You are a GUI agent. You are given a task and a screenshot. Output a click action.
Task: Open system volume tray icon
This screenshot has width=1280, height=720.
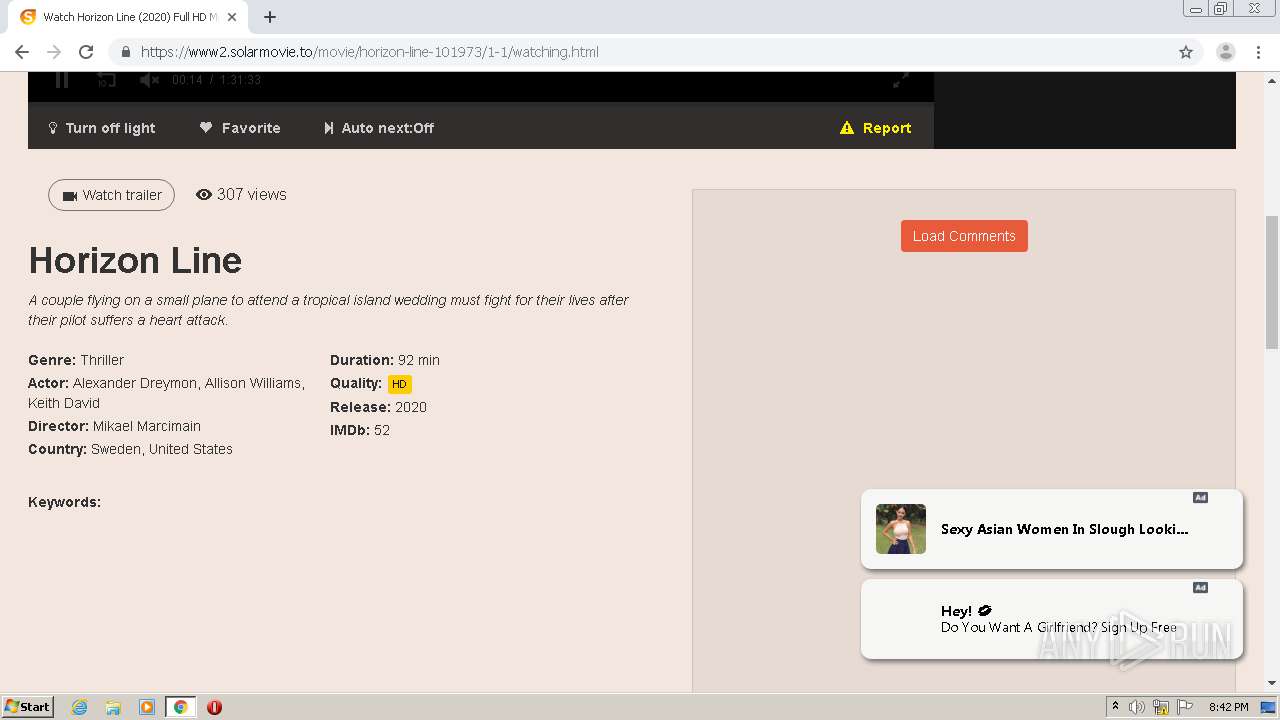click(1137, 707)
